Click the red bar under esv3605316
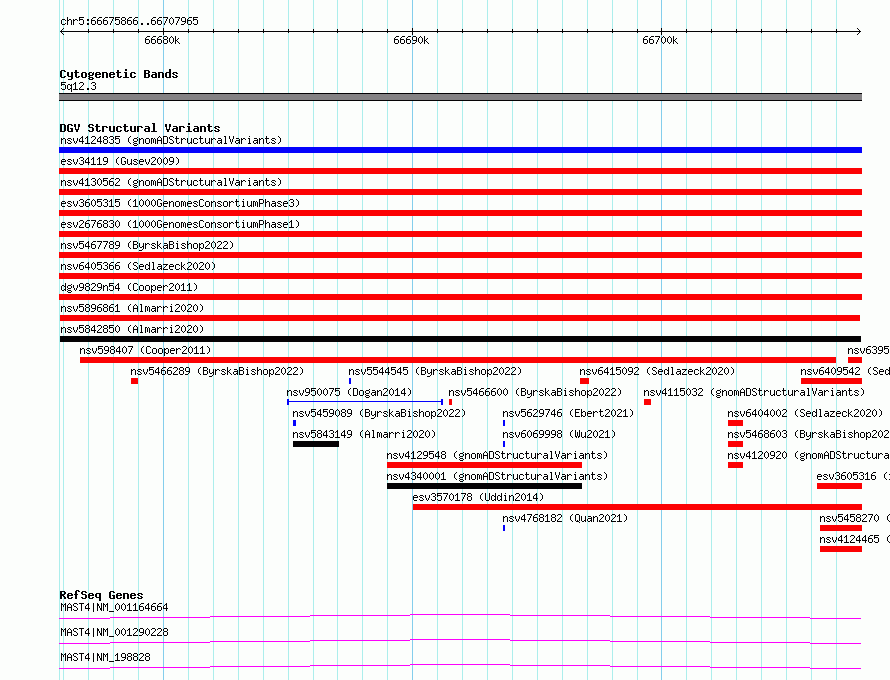 839,486
